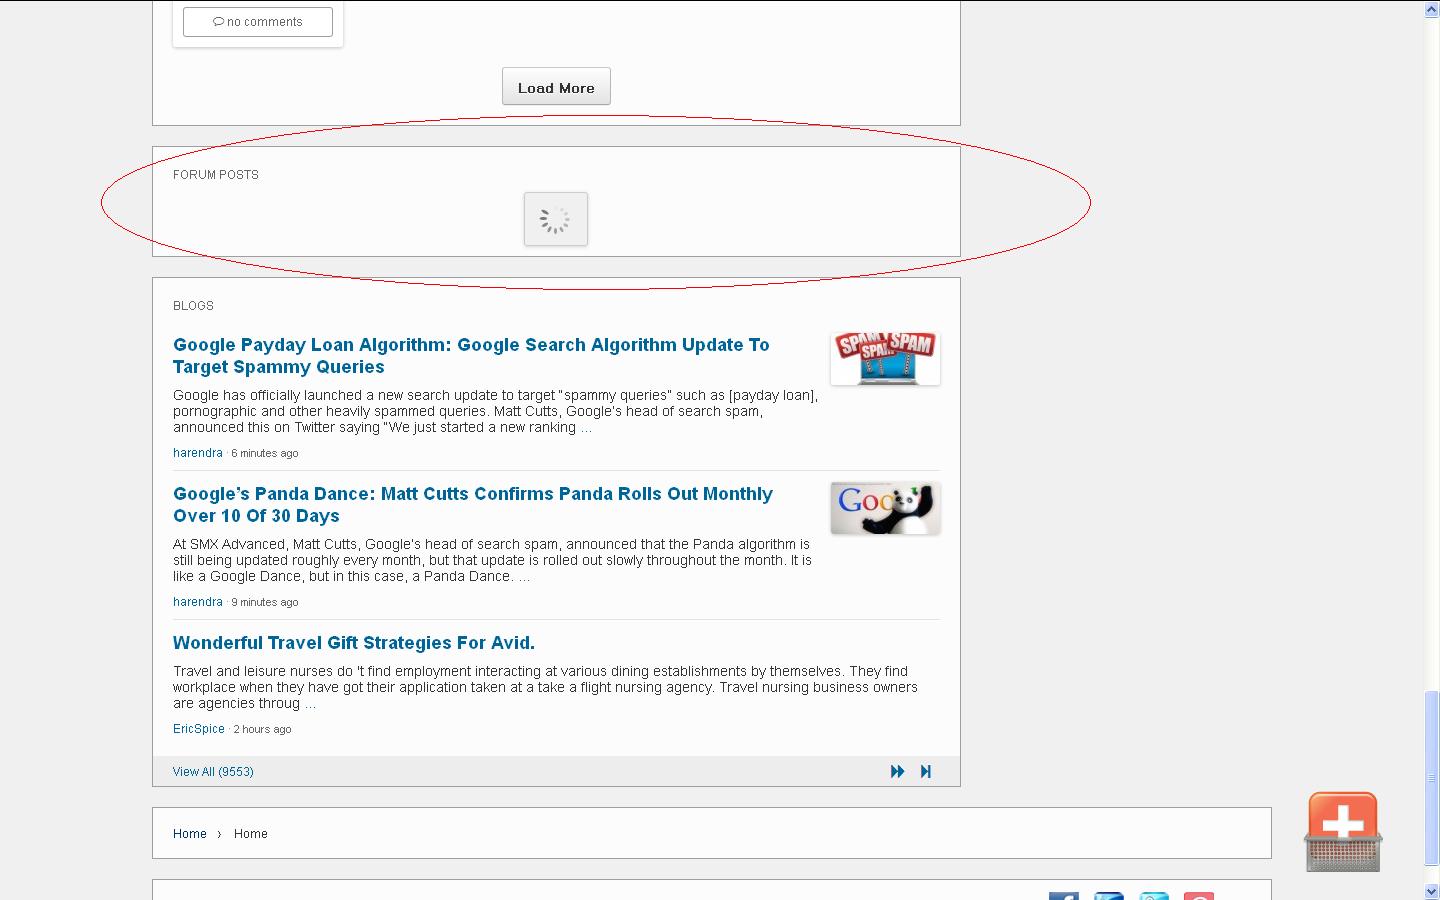Open Wonderful Travel Gift Strategies post
This screenshot has height=900, width=1440.
353,643
